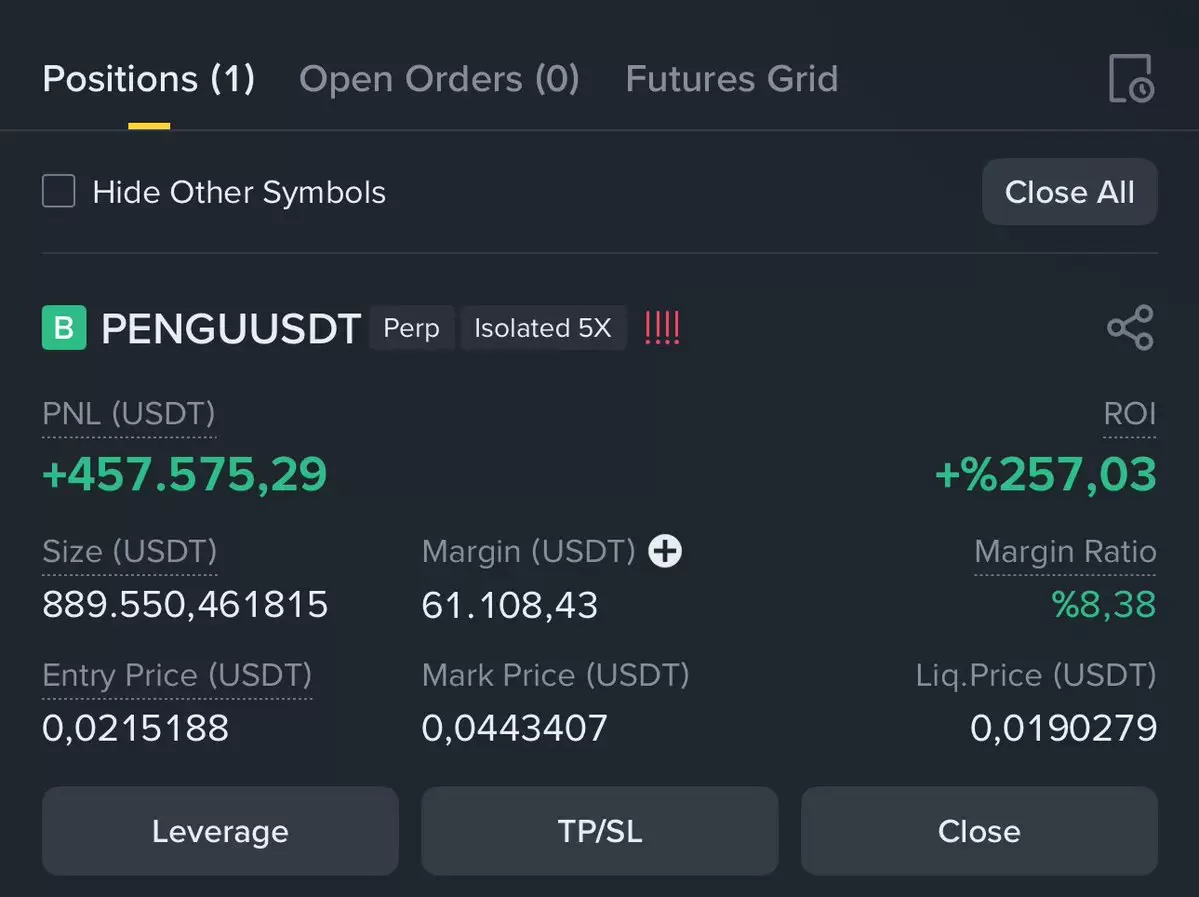Set TP/SL for the position

click(x=600, y=831)
